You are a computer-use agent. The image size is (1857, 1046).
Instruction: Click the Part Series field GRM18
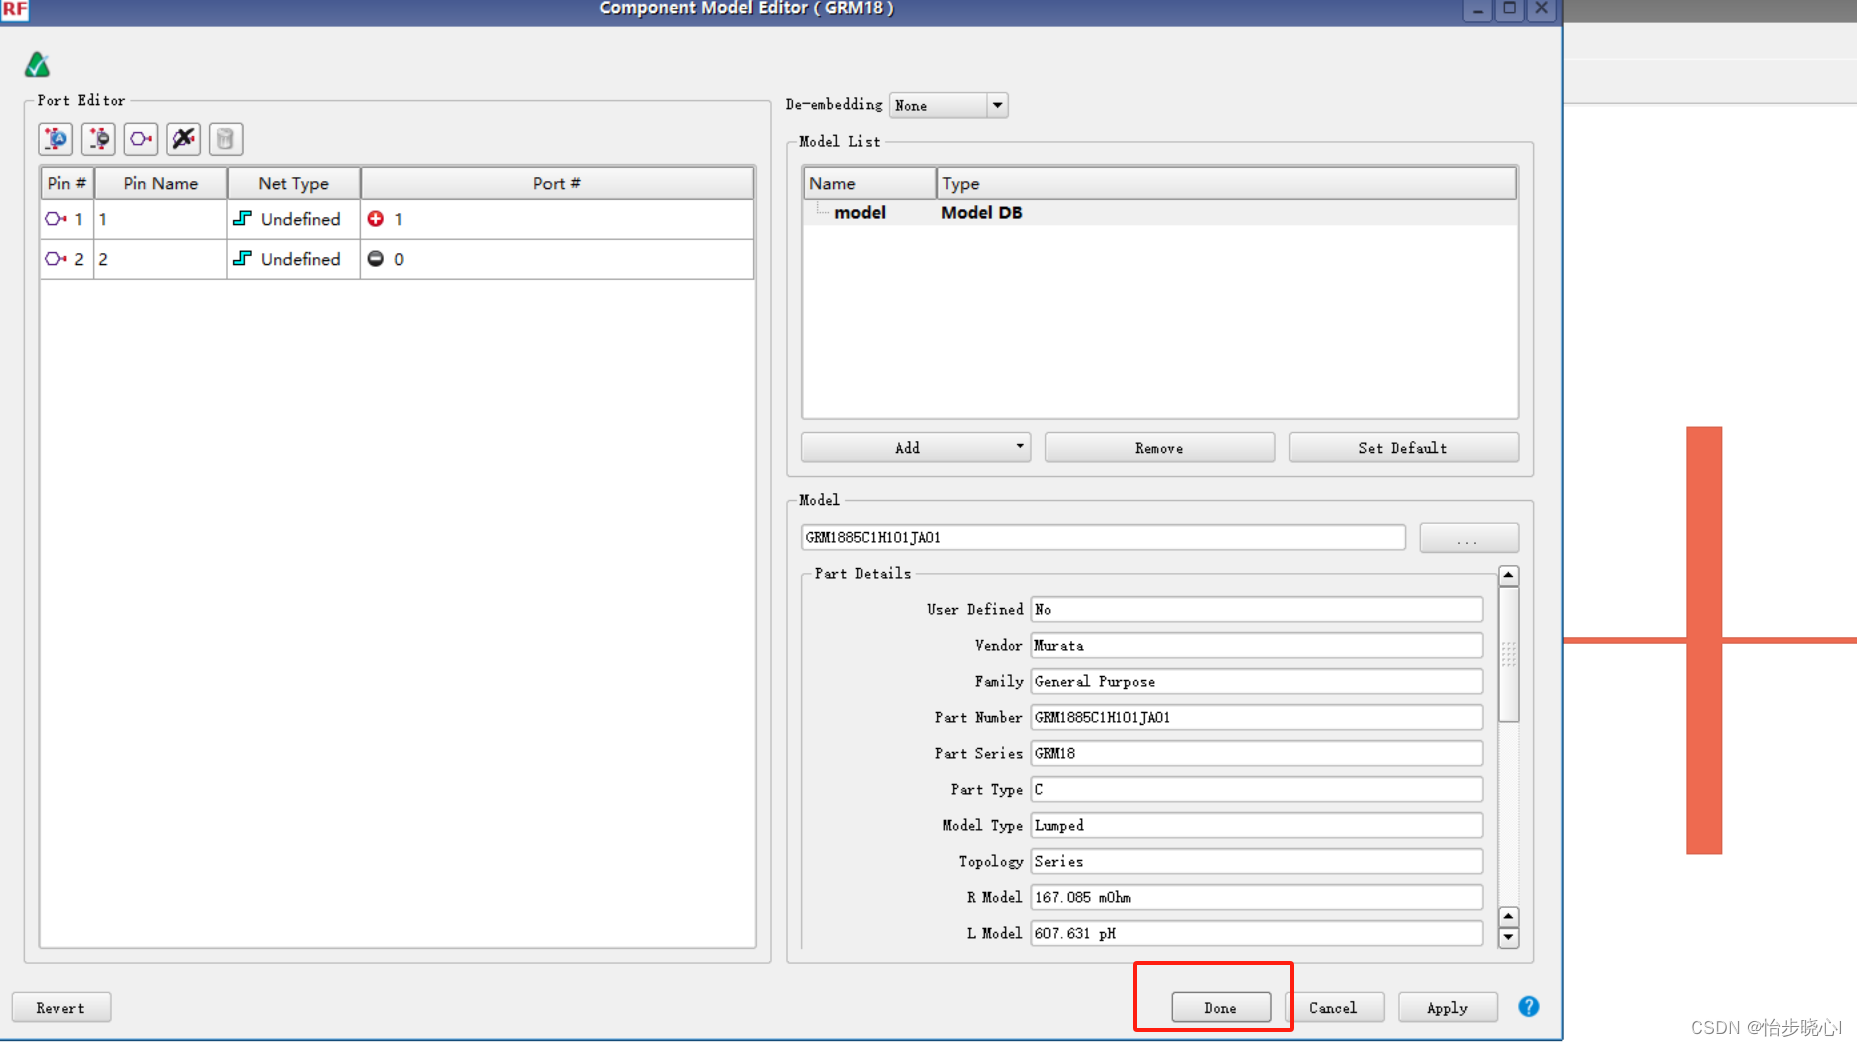point(1256,753)
